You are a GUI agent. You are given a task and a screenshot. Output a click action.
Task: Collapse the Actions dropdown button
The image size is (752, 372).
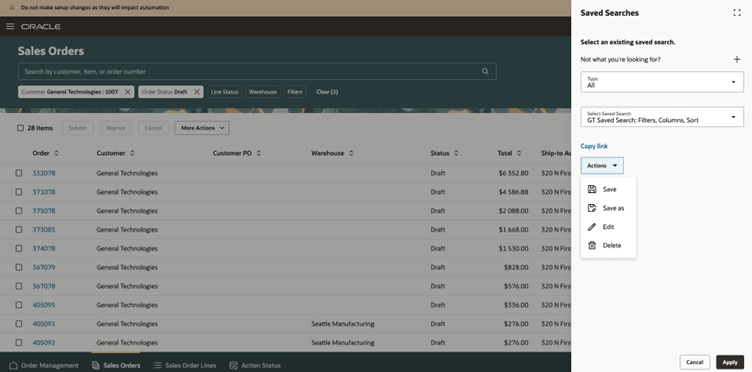602,165
